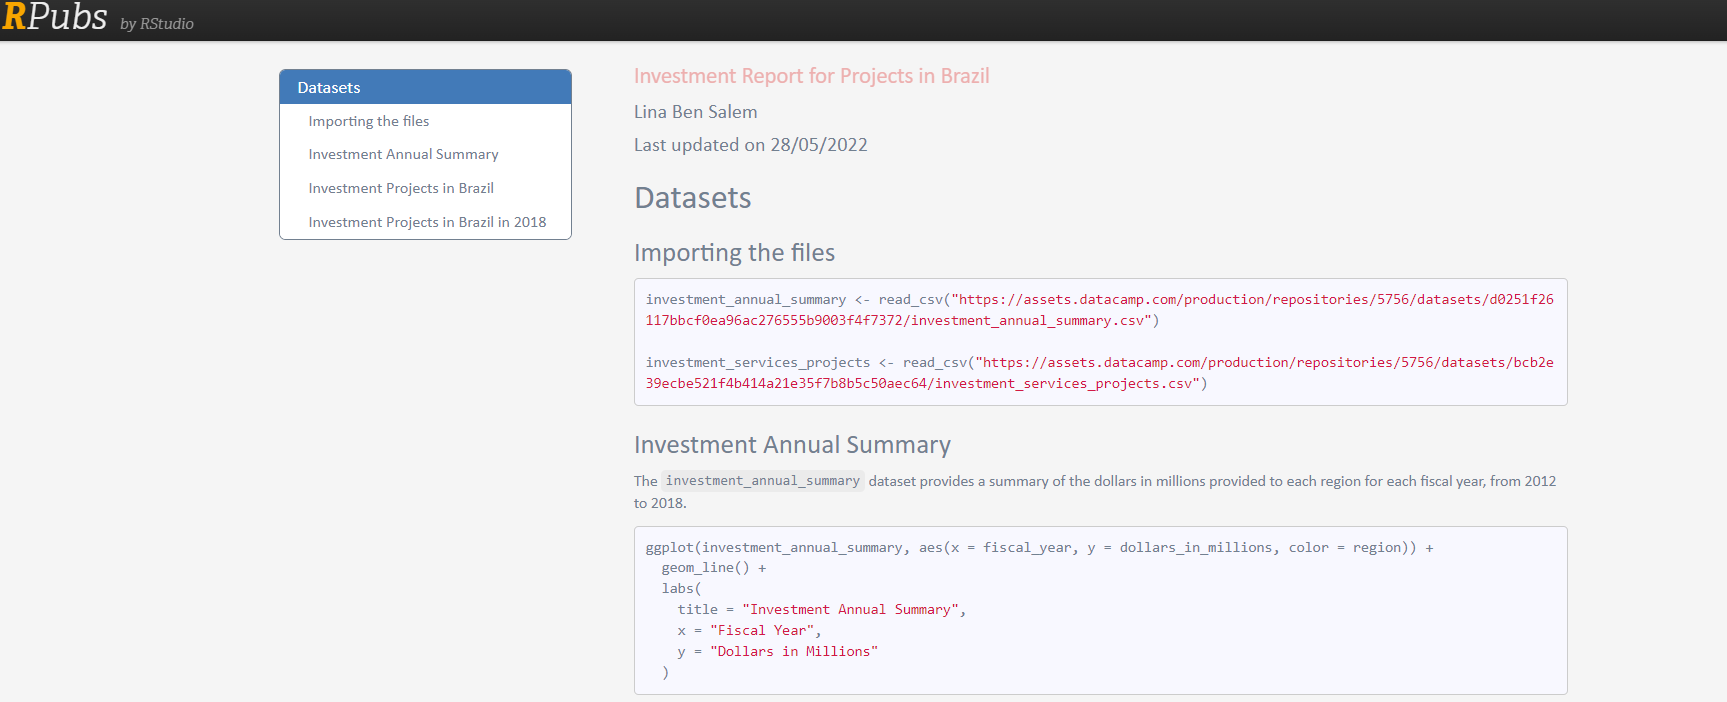The image size is (1727, 702).
Task: Click the investment_annual_summary.csv URL in code
Action: (1100, 310)
